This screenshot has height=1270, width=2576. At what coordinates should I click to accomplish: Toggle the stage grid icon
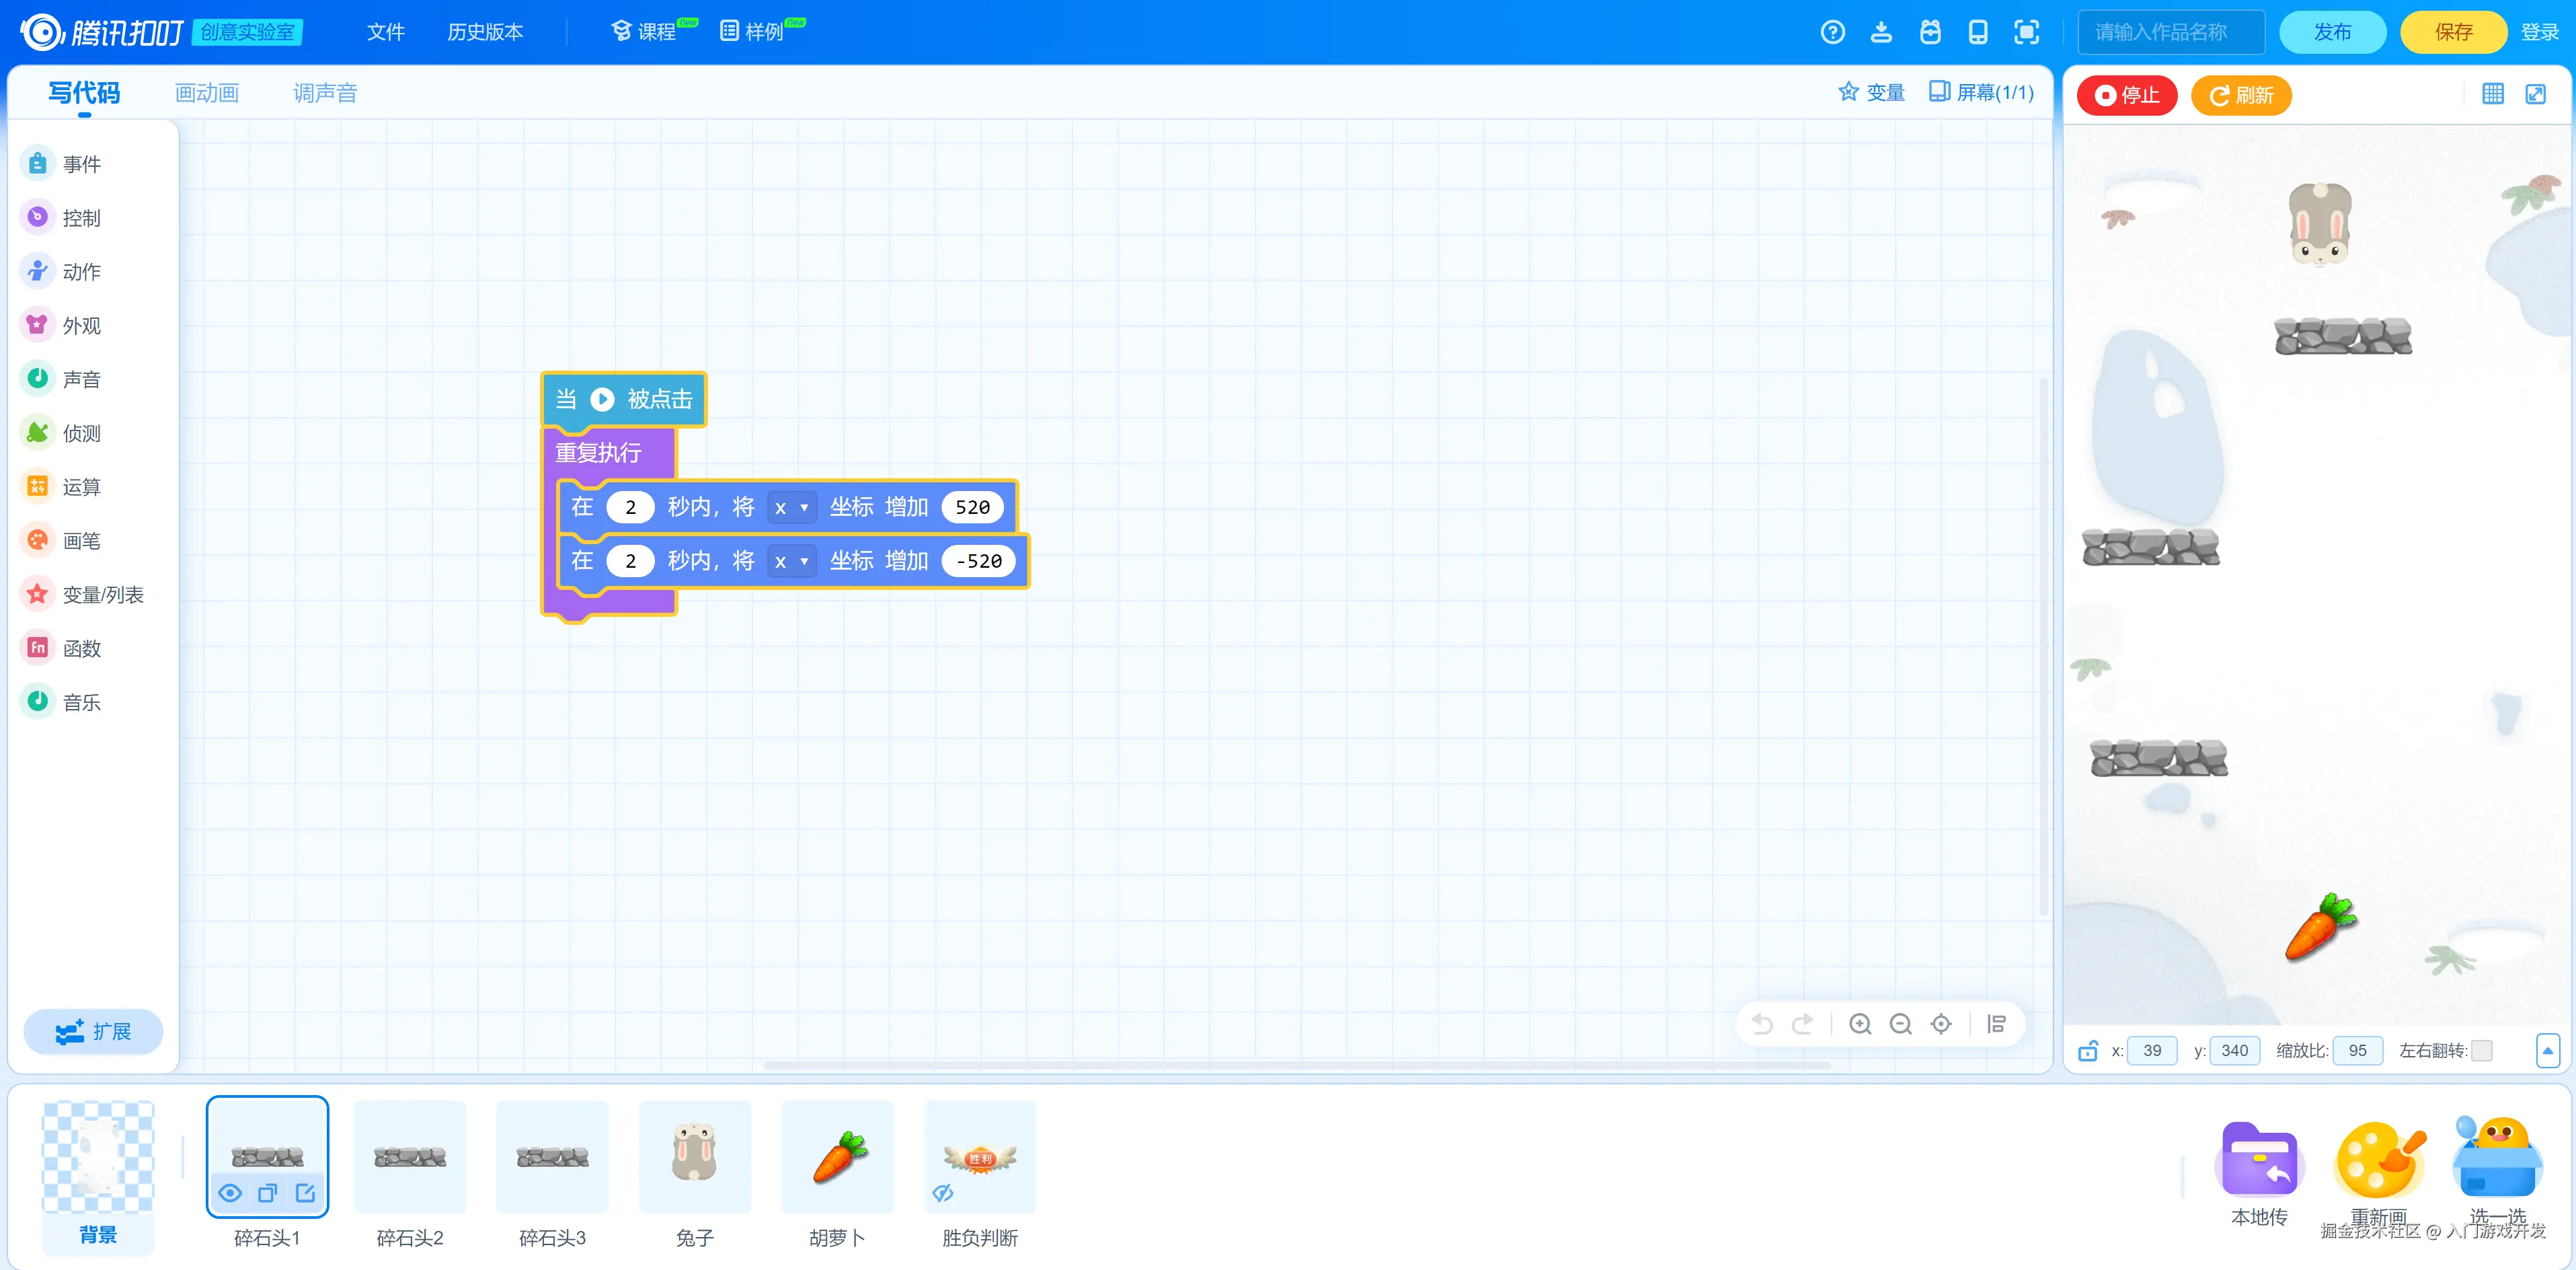[2493, 94]
